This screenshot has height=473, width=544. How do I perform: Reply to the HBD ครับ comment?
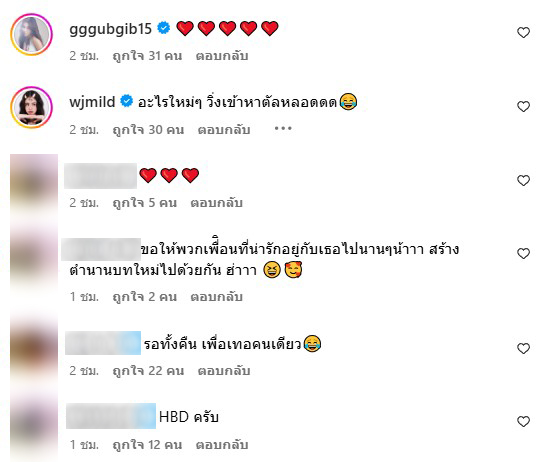222,445
